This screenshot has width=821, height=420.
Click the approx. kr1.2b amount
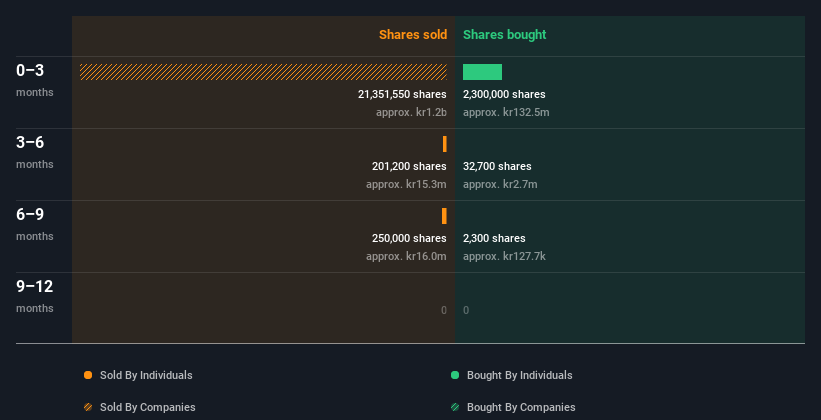coord(411,112)
